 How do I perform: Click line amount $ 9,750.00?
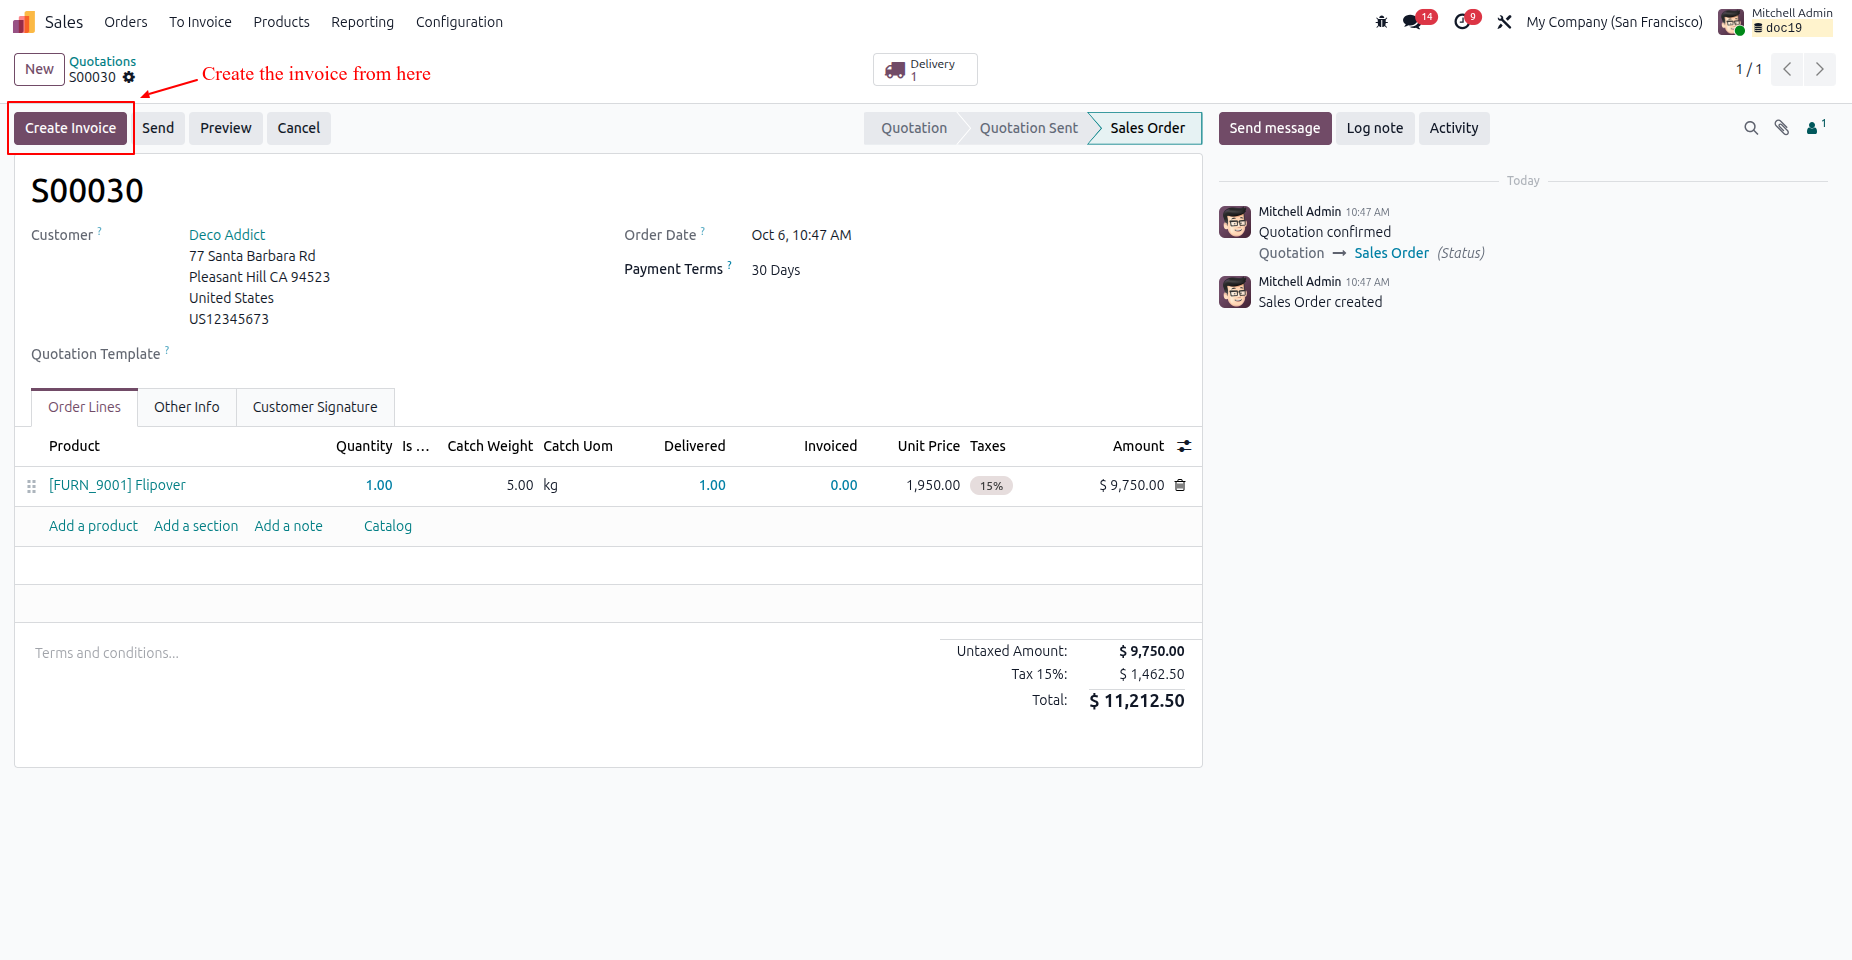click(1131, 485)
